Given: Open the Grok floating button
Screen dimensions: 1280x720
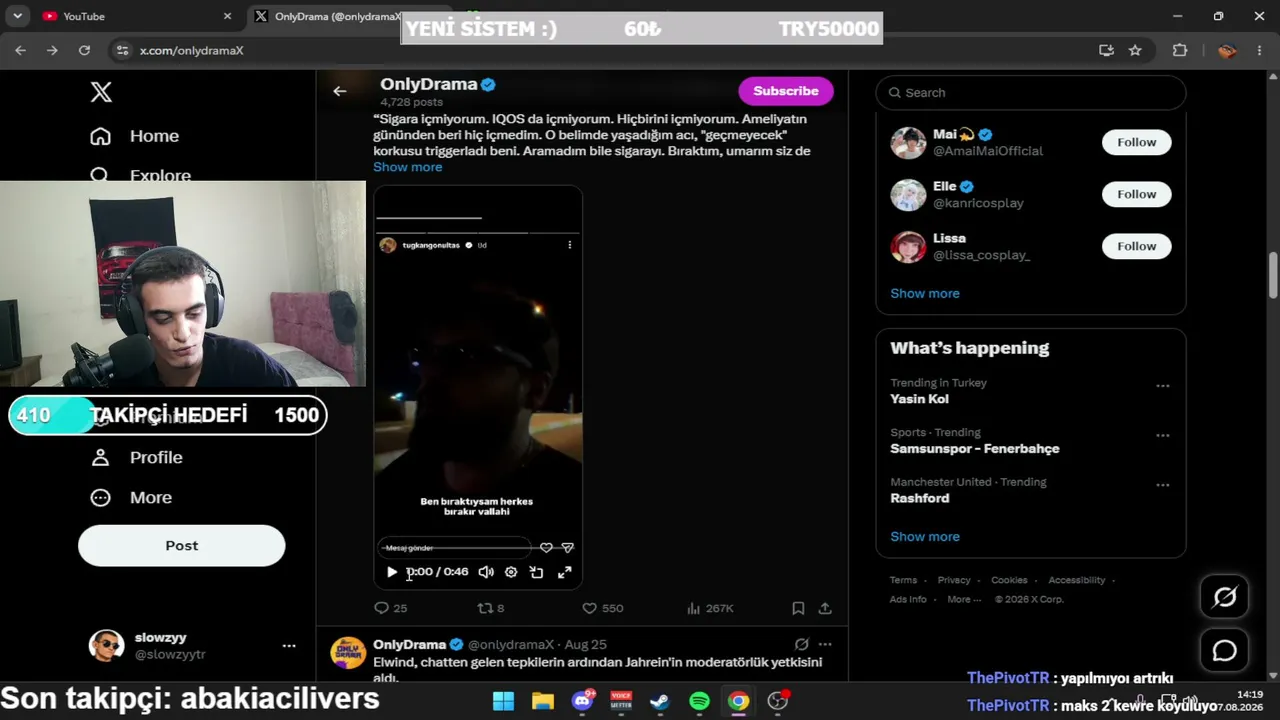Looking at the screenshot, I should point(1225,597).
